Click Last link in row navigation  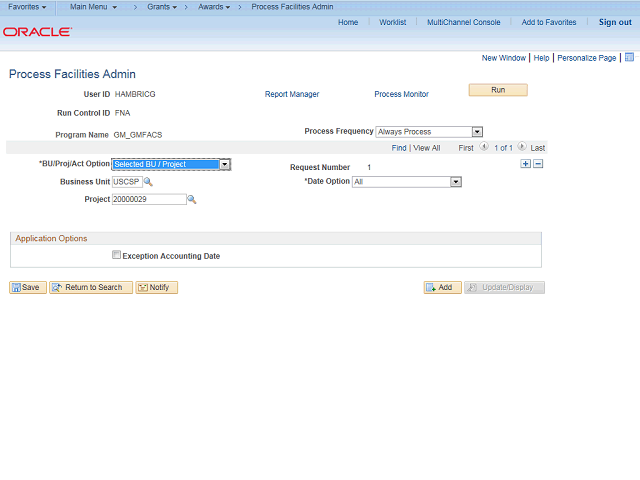point(538,148)
